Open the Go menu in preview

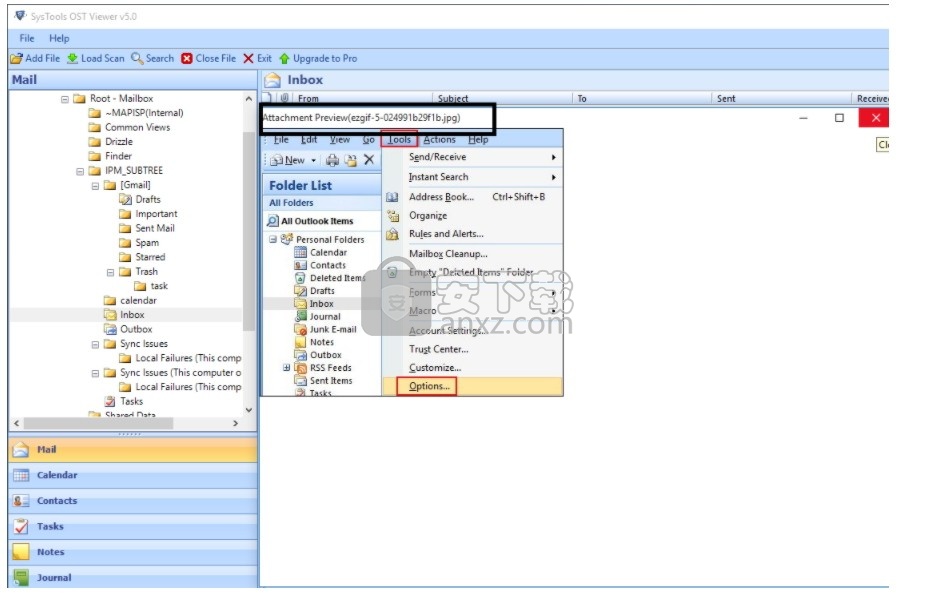point(368,139)
